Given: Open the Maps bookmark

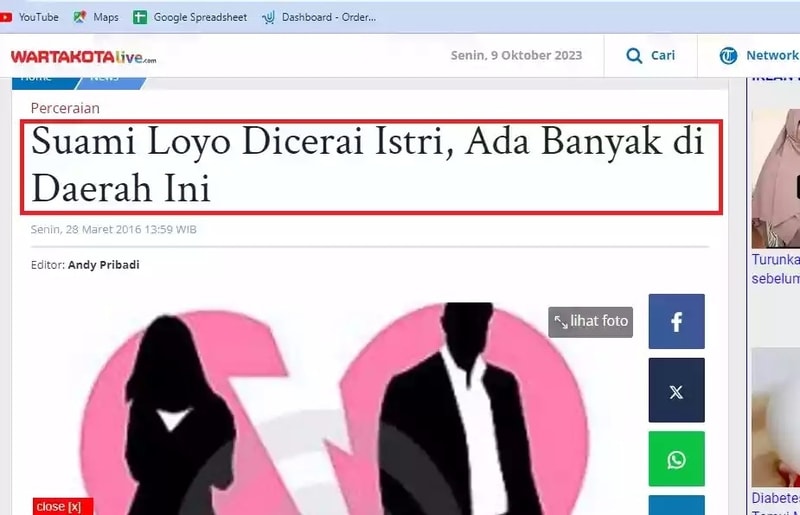Looking at the screenshot, I should coord(96,17).
